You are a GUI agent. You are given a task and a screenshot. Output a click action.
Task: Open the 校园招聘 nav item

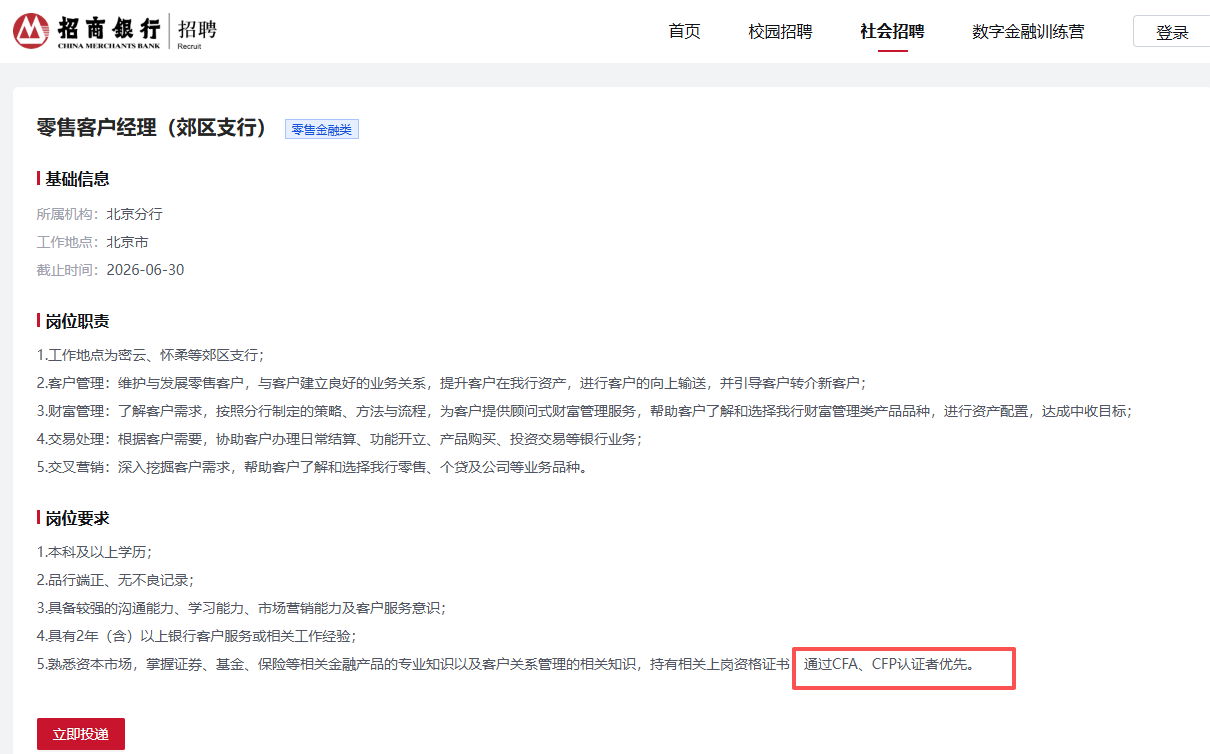[x=780, y=31]
